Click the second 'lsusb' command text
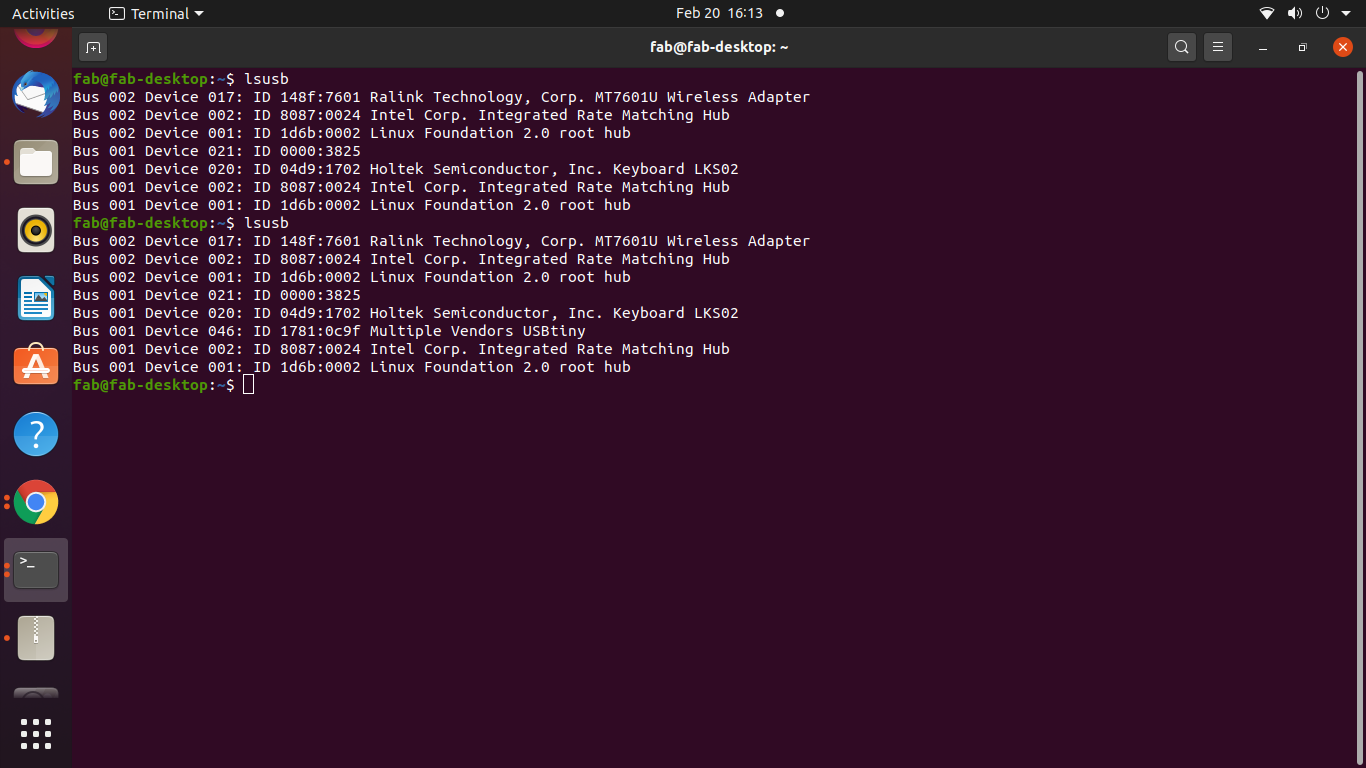This screenshot has height=768, width=1366. tap(266, 223)
